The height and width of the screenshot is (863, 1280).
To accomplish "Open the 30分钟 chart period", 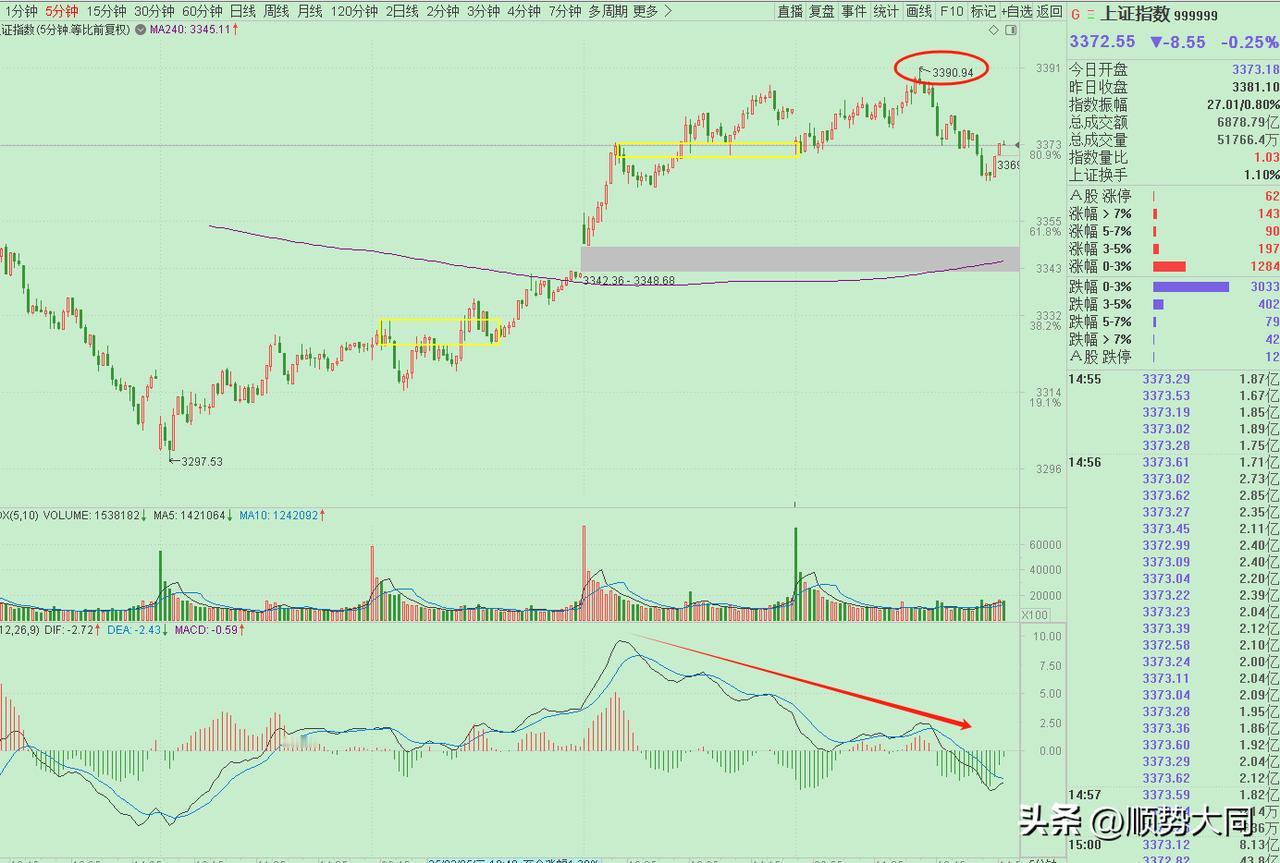I will click(154, 11).
